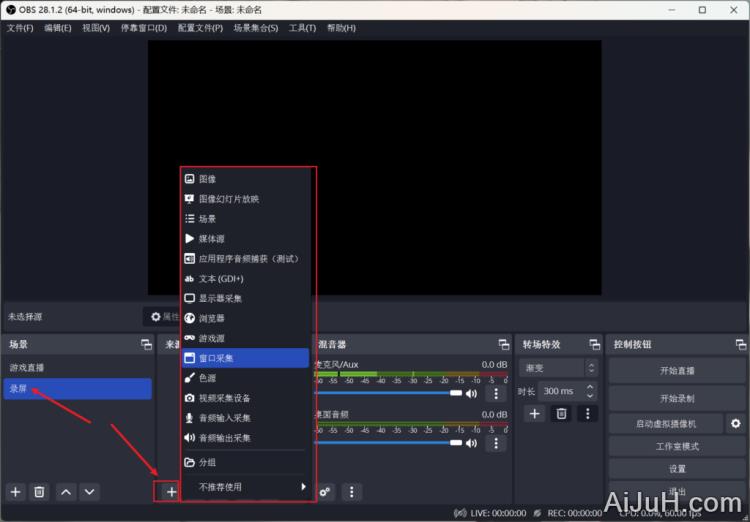The image size is (750, 522).
Task: Click the 开始录制 button
Action: 677,398
